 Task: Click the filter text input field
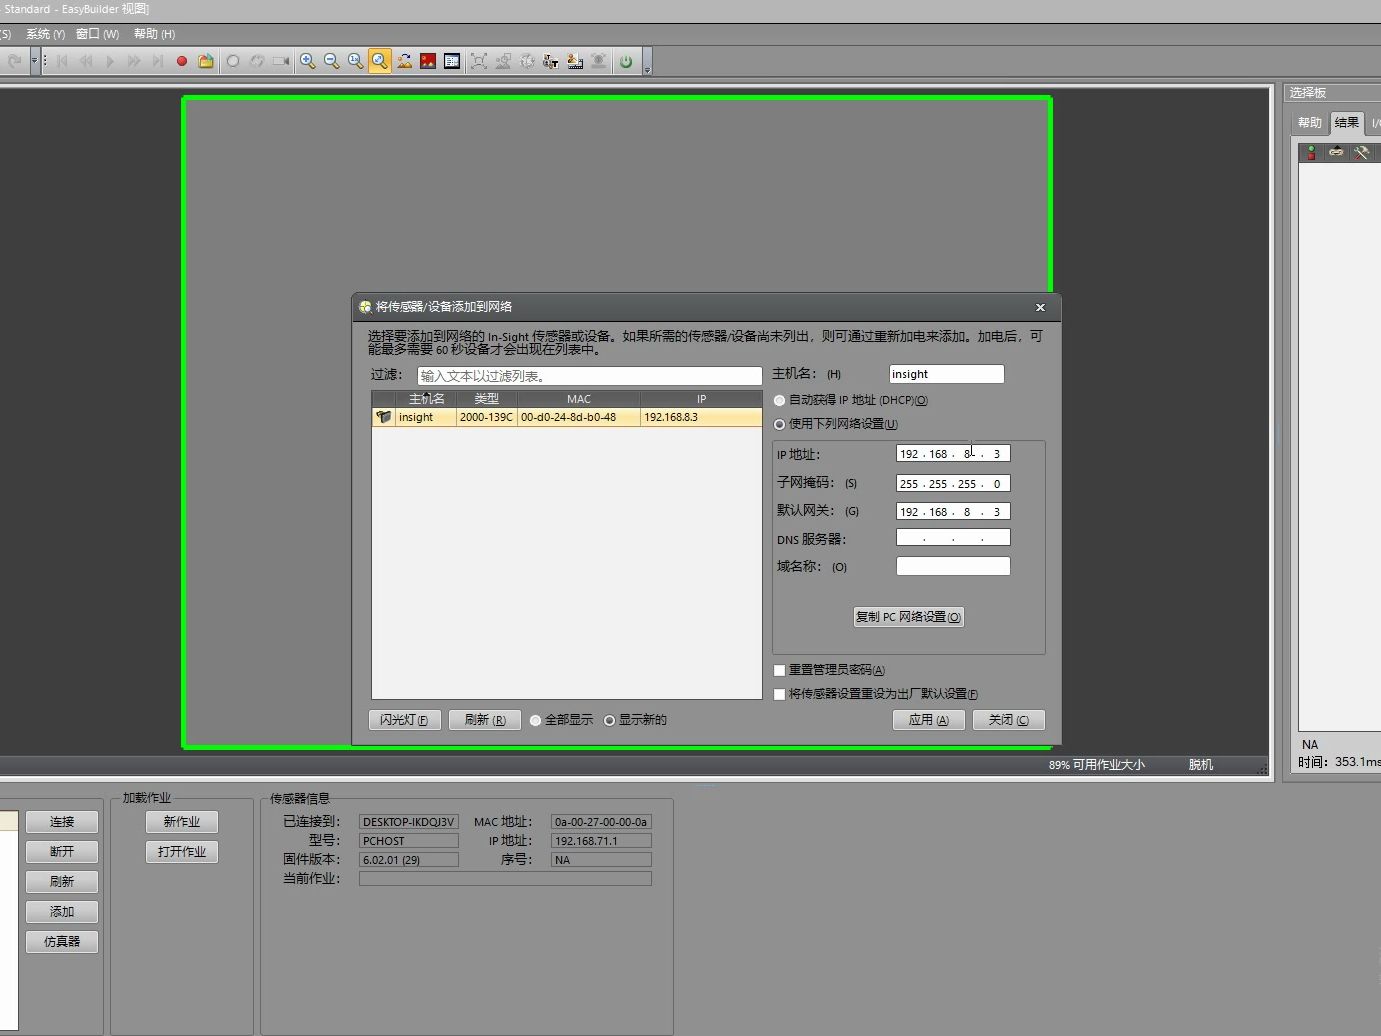click(x=590, y=376)
